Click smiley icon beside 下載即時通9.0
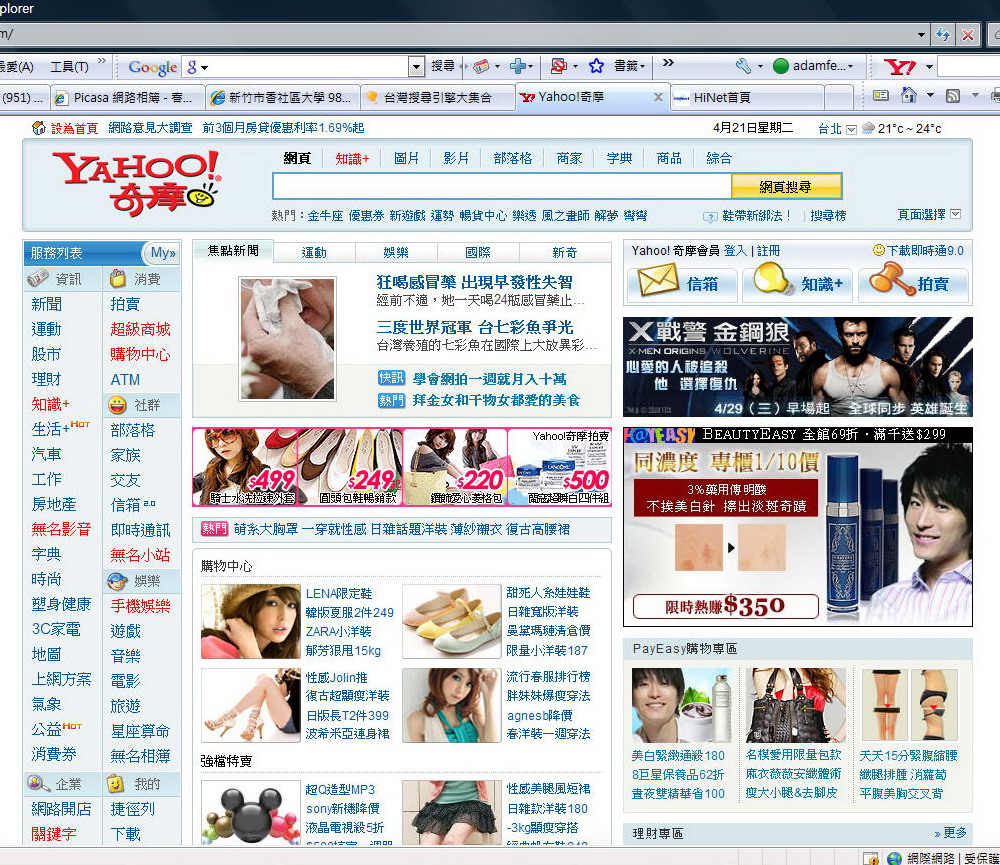 coord(878,250)
